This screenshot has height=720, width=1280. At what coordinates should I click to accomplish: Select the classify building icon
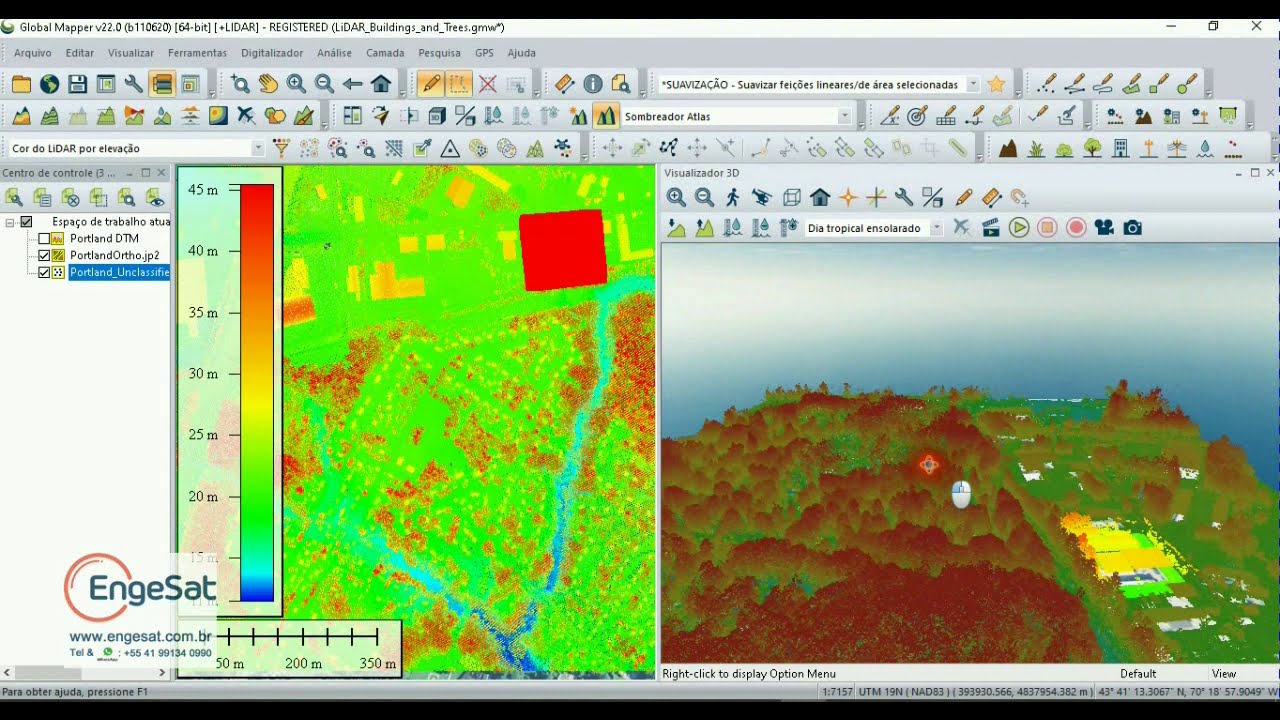[x=1120, y=148]
